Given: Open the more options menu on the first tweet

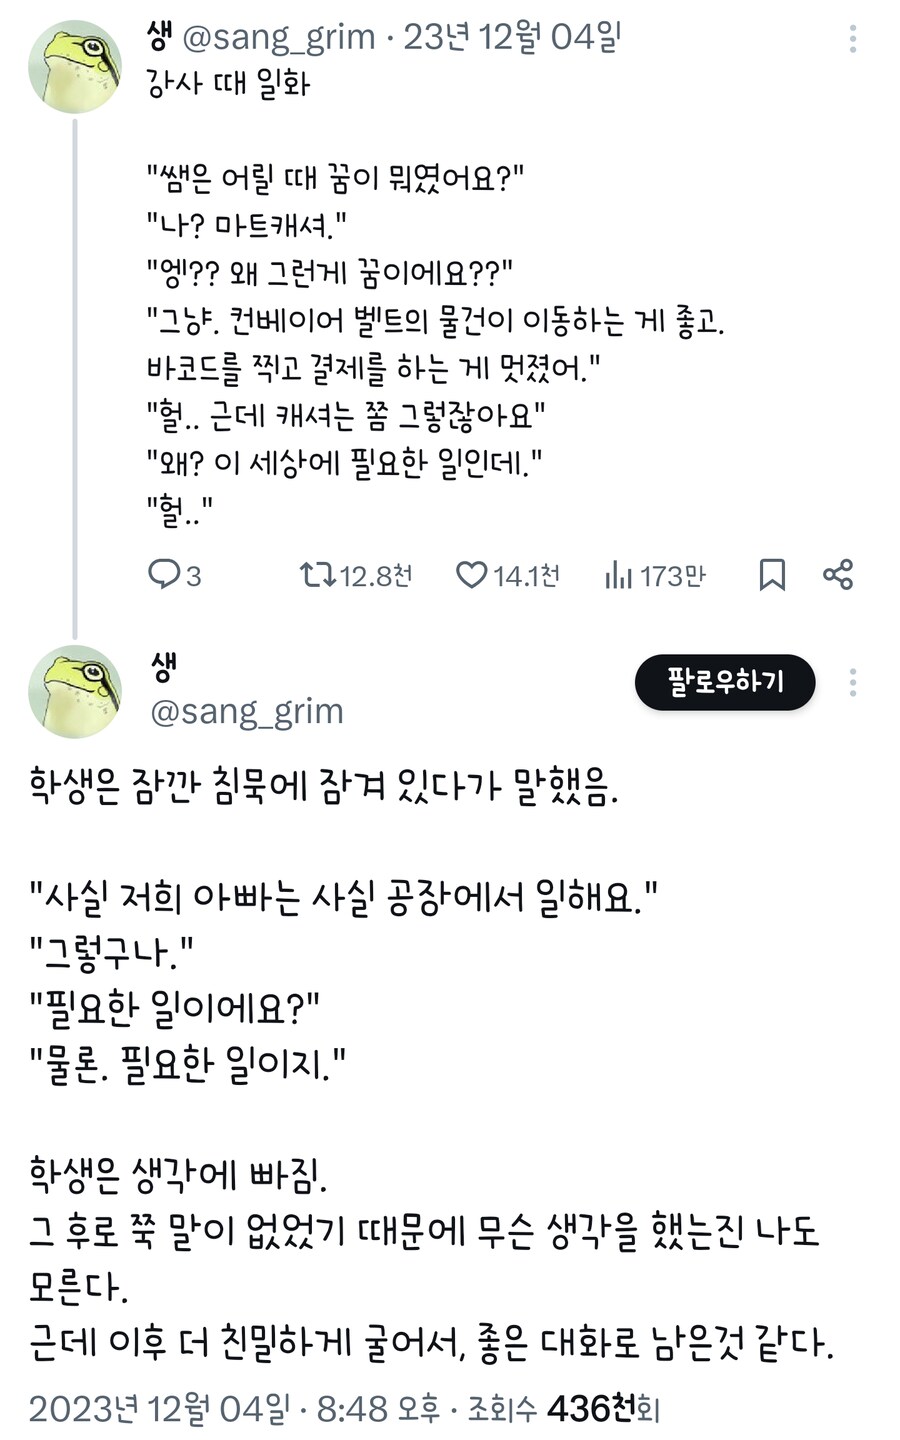Looking at the screenshot, I should 852,38.
